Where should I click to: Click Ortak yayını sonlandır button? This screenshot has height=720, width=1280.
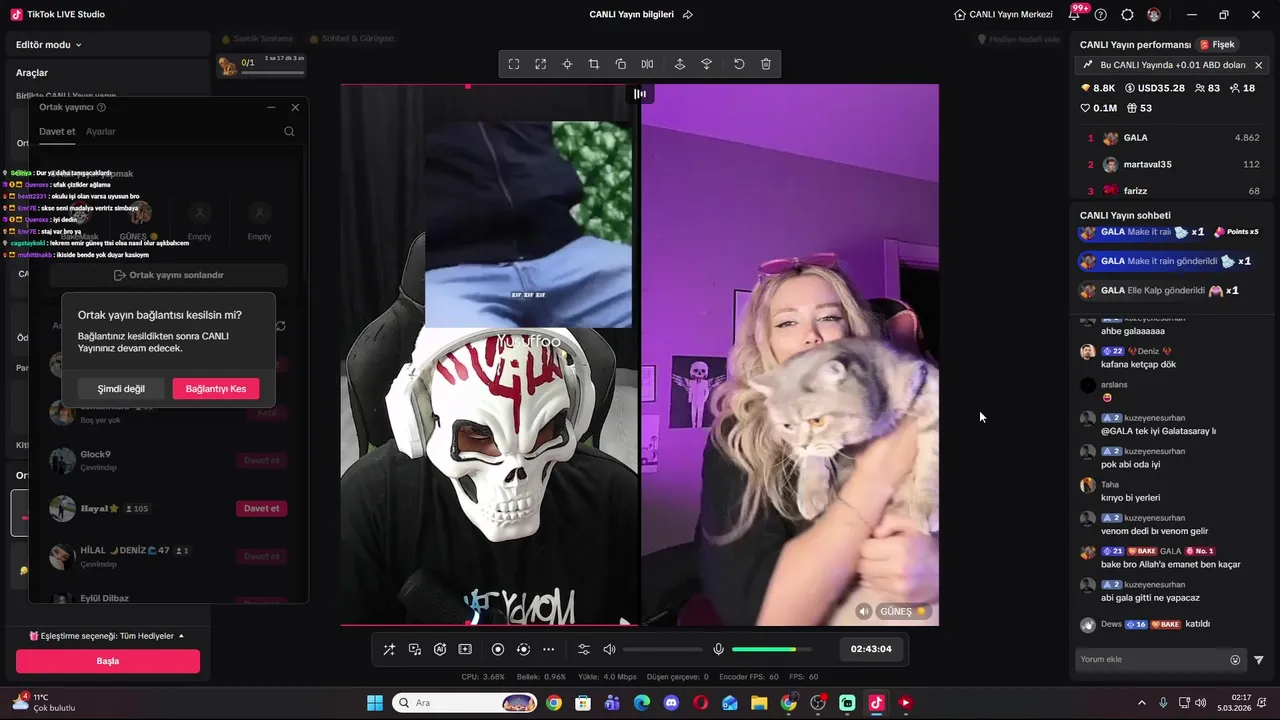(x=169, y=275)
